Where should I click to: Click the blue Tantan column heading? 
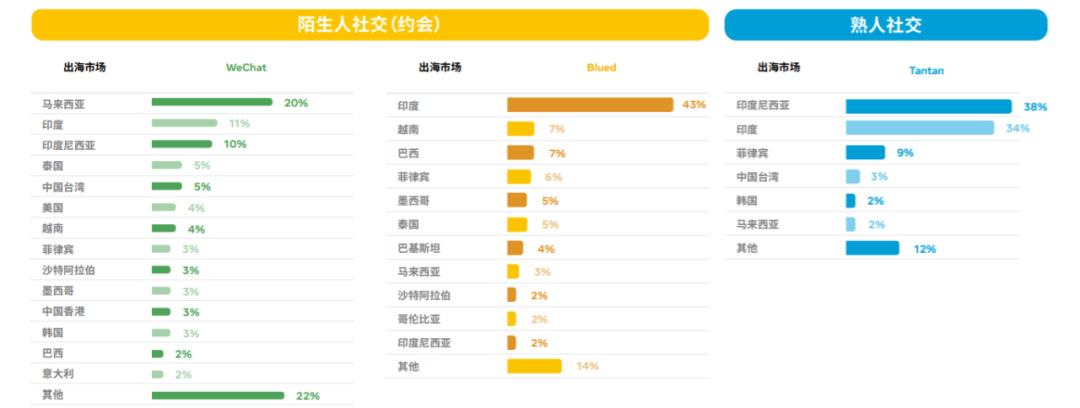pos(926,70)
